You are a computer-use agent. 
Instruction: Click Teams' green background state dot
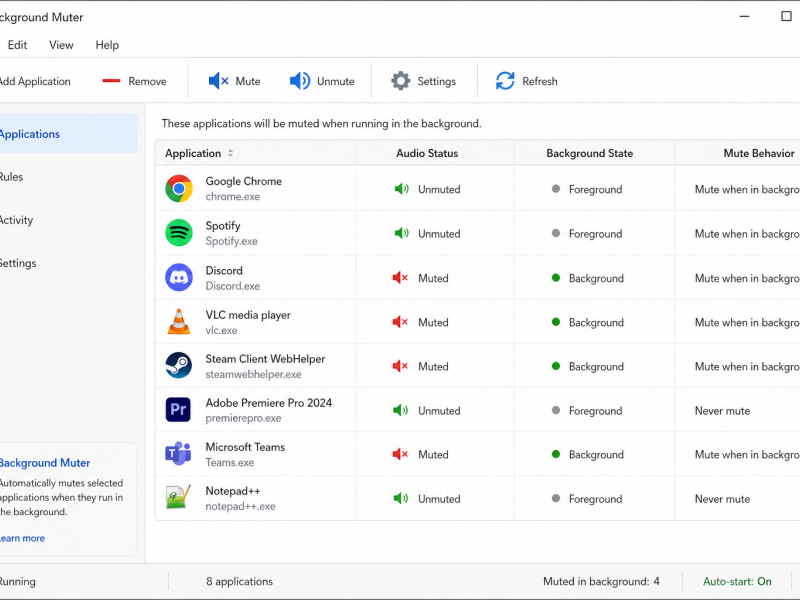click(x=556, y=455)
